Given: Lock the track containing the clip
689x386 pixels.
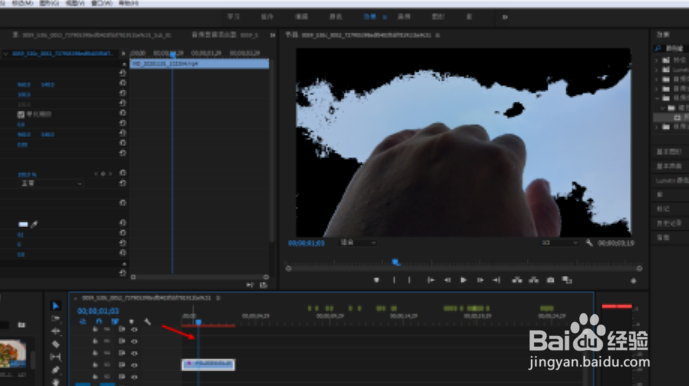Looking at the screenshot, I should pos(95,364).
